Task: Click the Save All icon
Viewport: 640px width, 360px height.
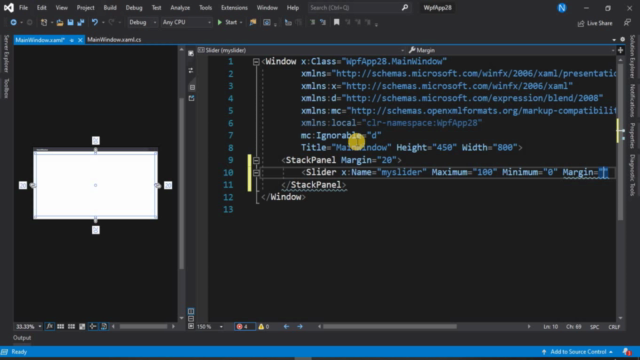Action: 80,22
